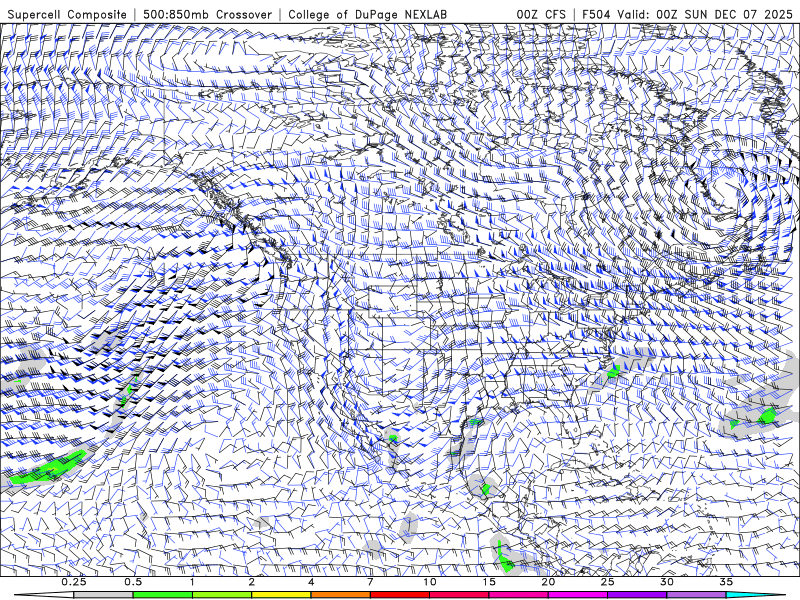Select the yellow-green 1–2 legend swatch
Viewport: 800px width, 600px height.
[222, 595]
